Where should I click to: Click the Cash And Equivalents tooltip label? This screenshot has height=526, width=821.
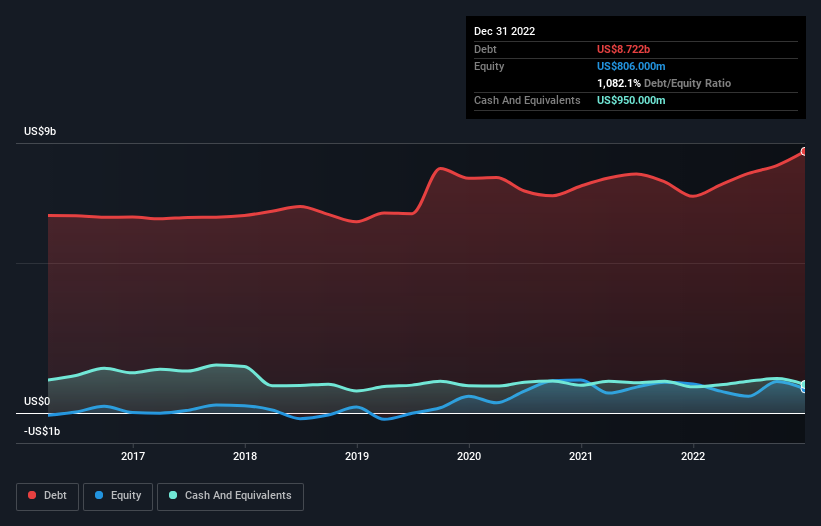pos(527,100)
